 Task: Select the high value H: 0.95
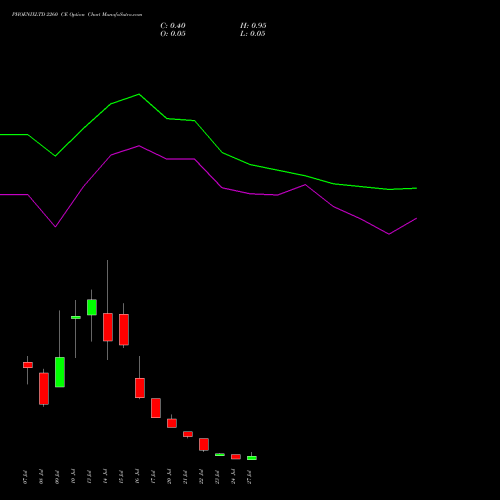pyautogui.click(x=253, y=26)
